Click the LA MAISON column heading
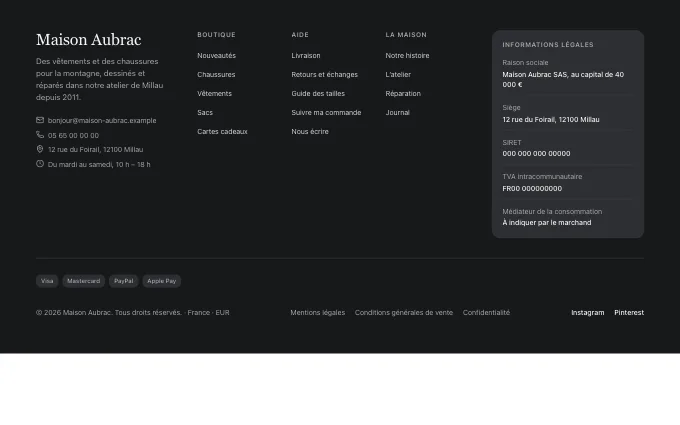Image resolution: width=680 pixels, height=425 pixels. (406, 35)
